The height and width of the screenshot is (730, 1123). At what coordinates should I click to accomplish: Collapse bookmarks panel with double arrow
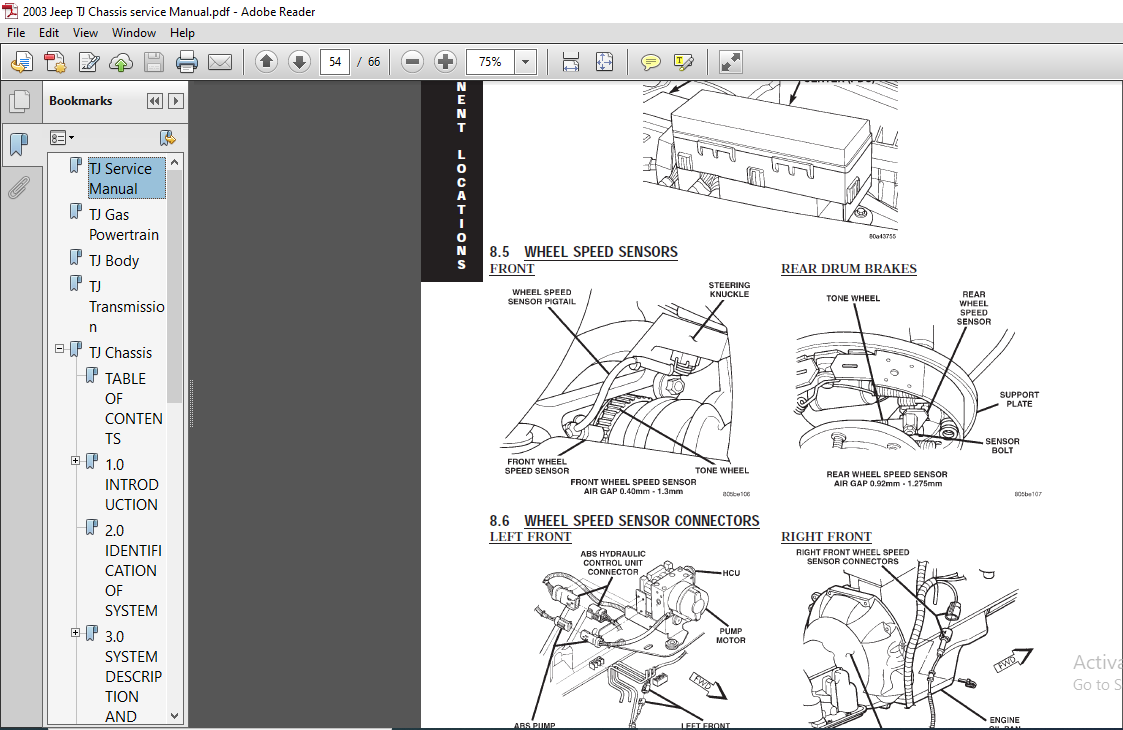click(x=155, y=101)
